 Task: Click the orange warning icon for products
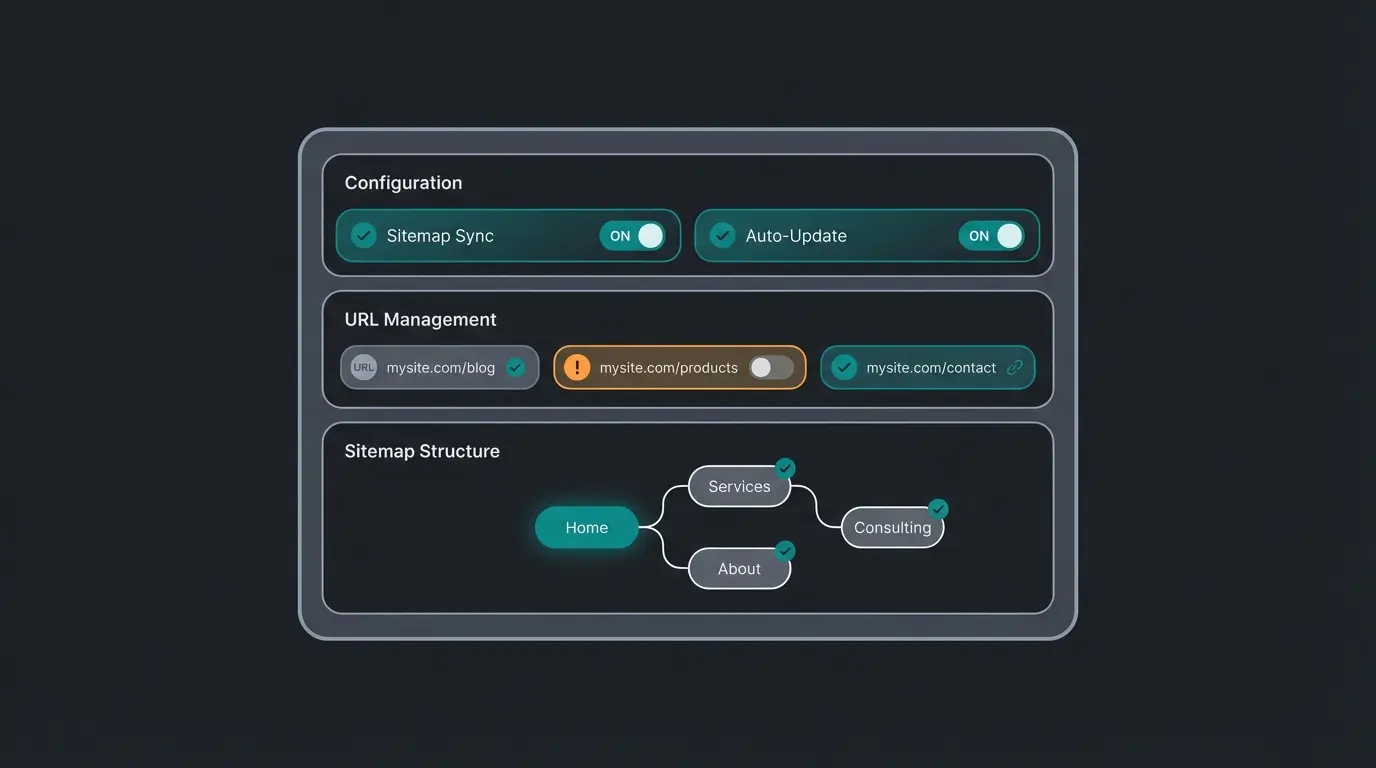(577, 367)
